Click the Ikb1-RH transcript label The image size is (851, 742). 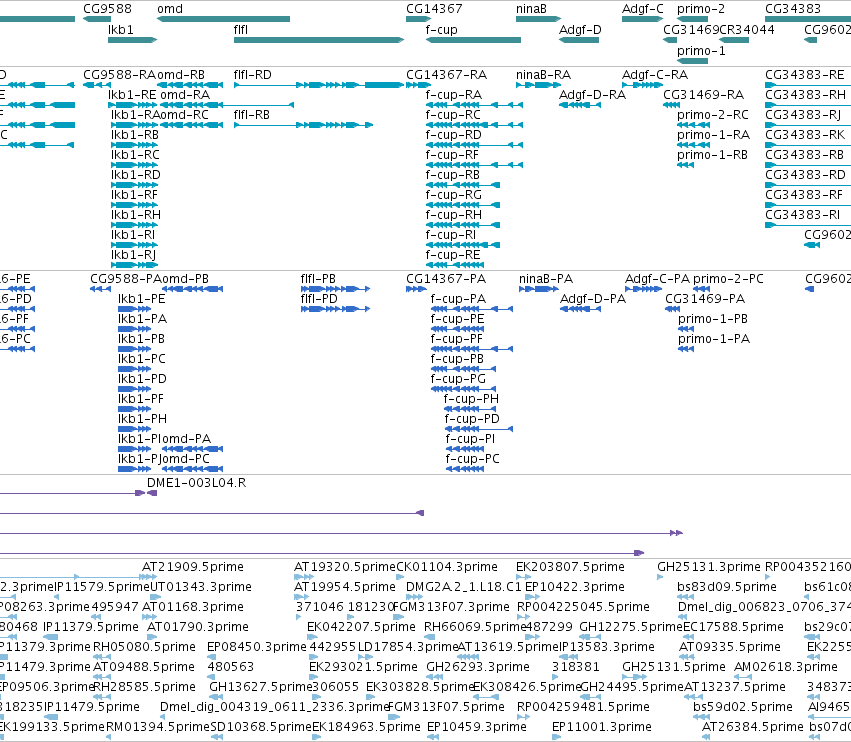[136, 214]
